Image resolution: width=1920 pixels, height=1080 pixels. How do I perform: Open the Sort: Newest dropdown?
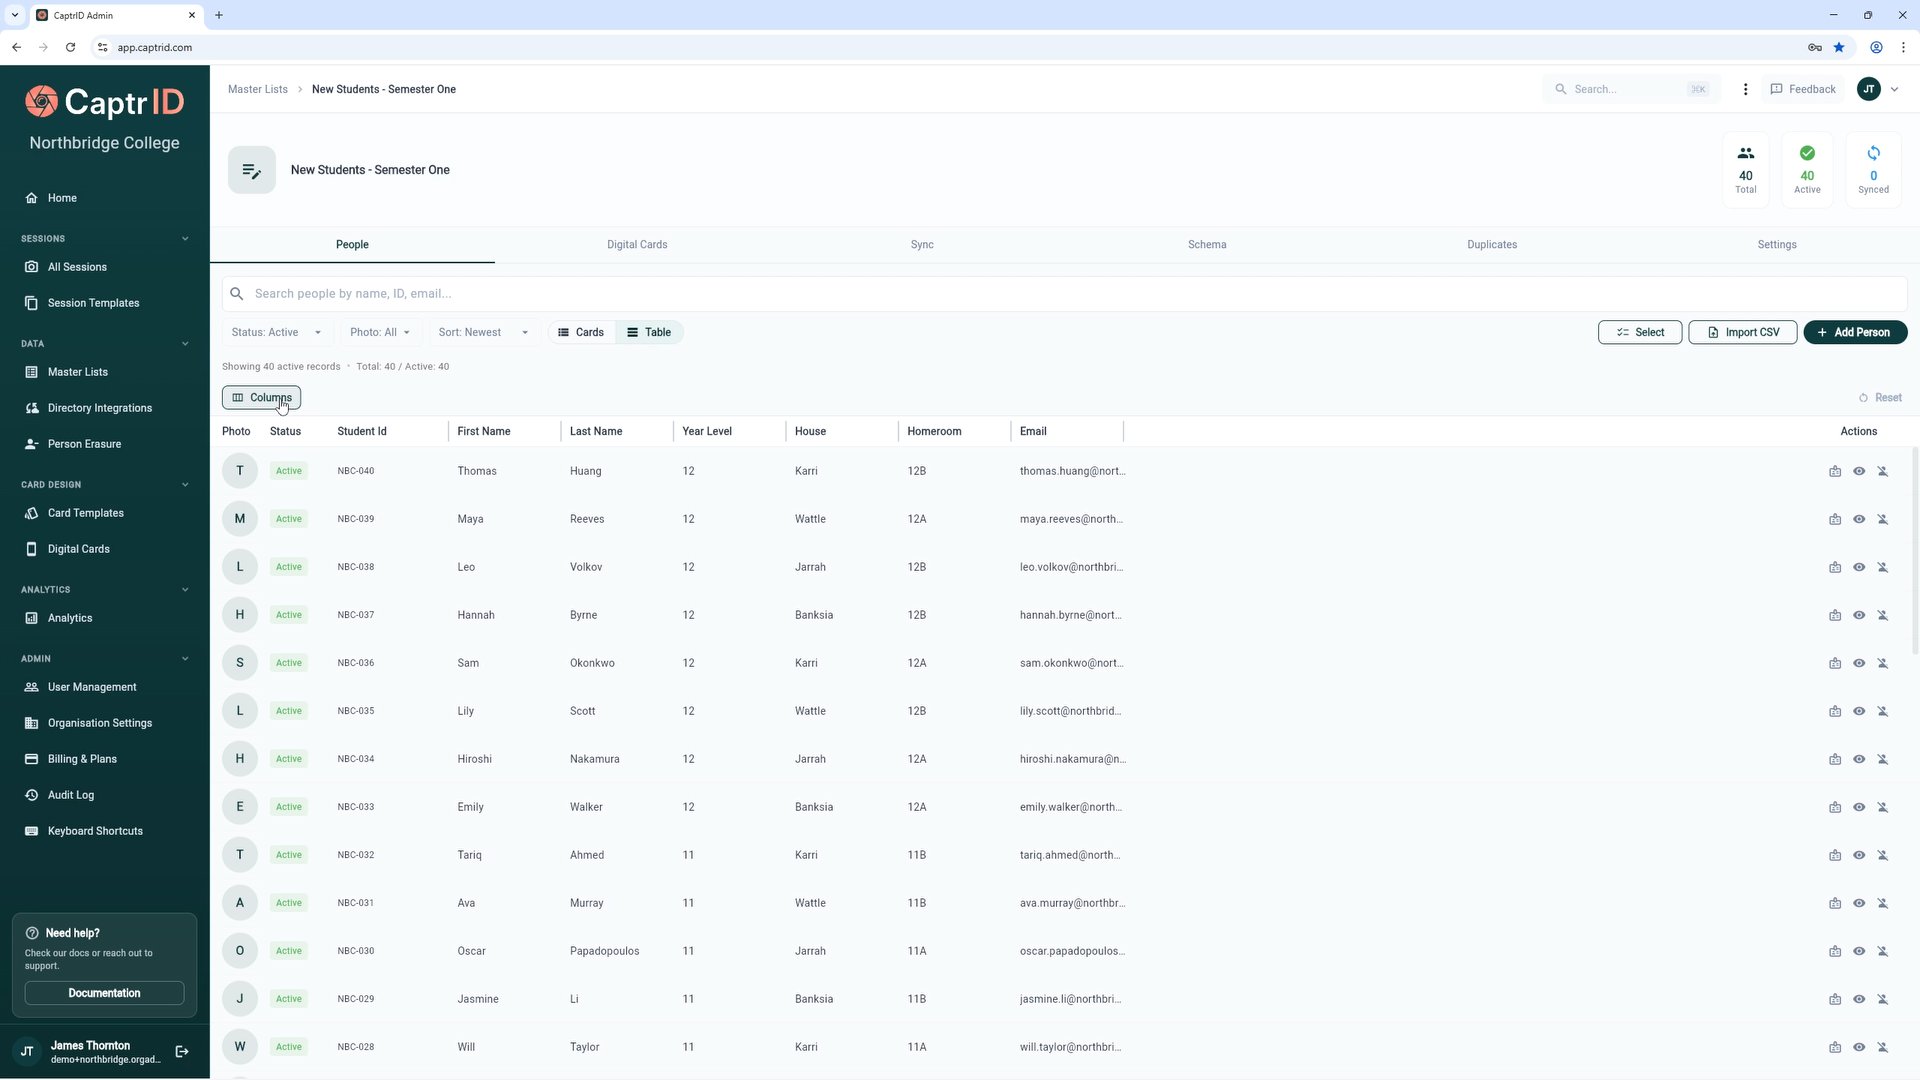(x=484, y=332)
